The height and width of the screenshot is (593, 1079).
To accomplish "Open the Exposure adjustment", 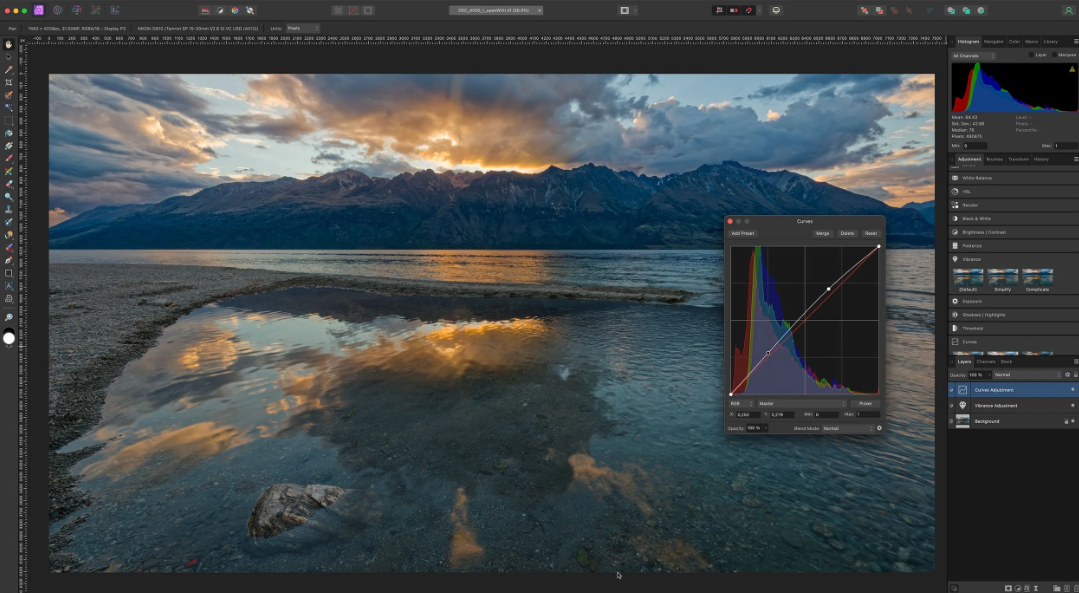I will (990, 300).
